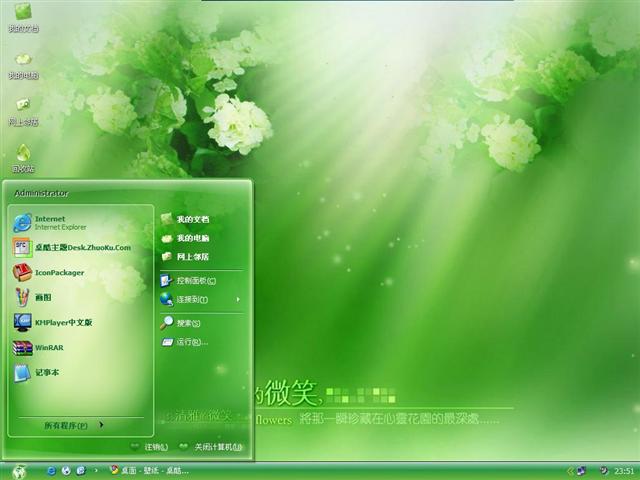
Task: Click second quick launch globe icon
Action: click(x=66, y=471)
